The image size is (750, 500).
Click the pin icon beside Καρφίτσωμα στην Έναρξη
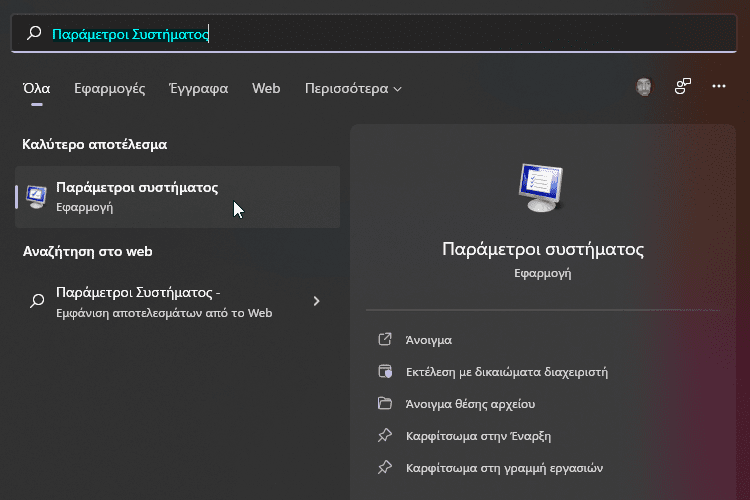tap(385, 435)
